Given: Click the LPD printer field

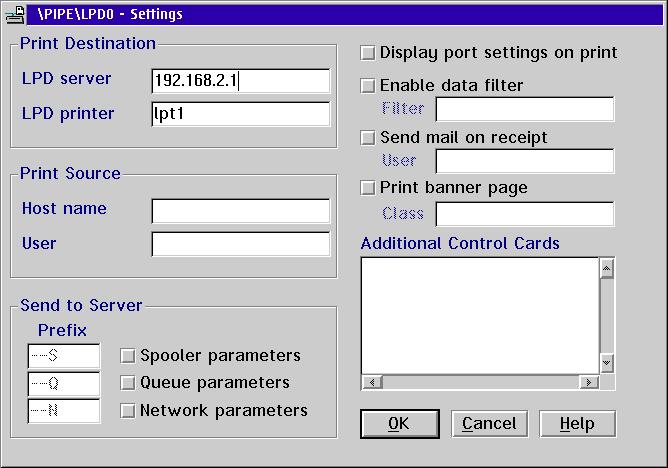Looking at the screenshot, I should point(240,114).
